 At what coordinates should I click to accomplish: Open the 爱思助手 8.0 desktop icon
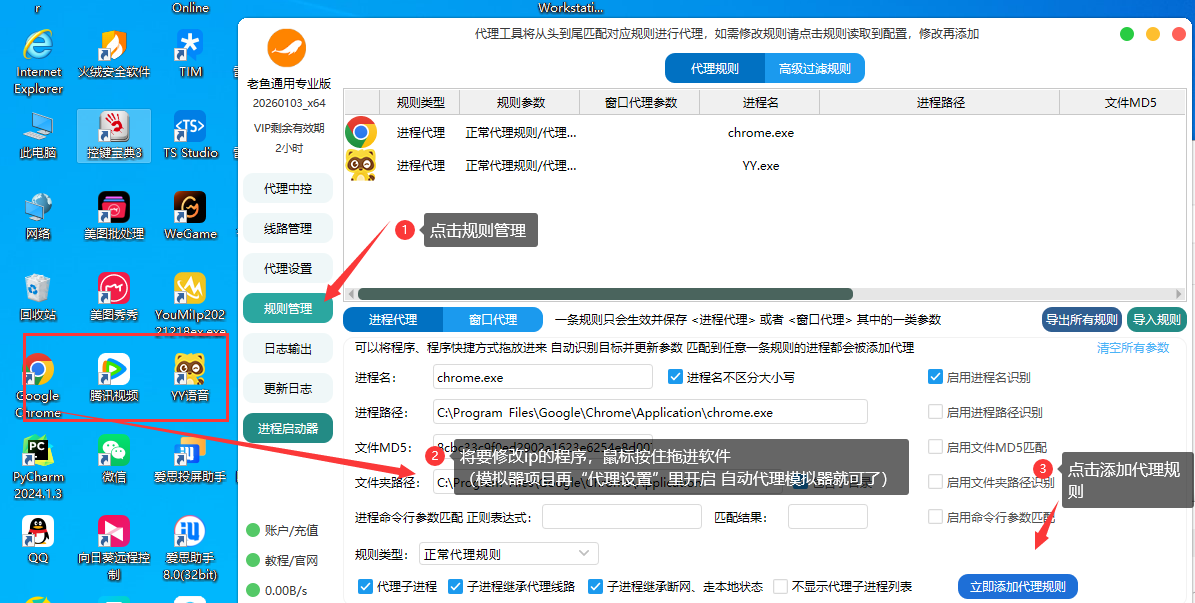190,548
